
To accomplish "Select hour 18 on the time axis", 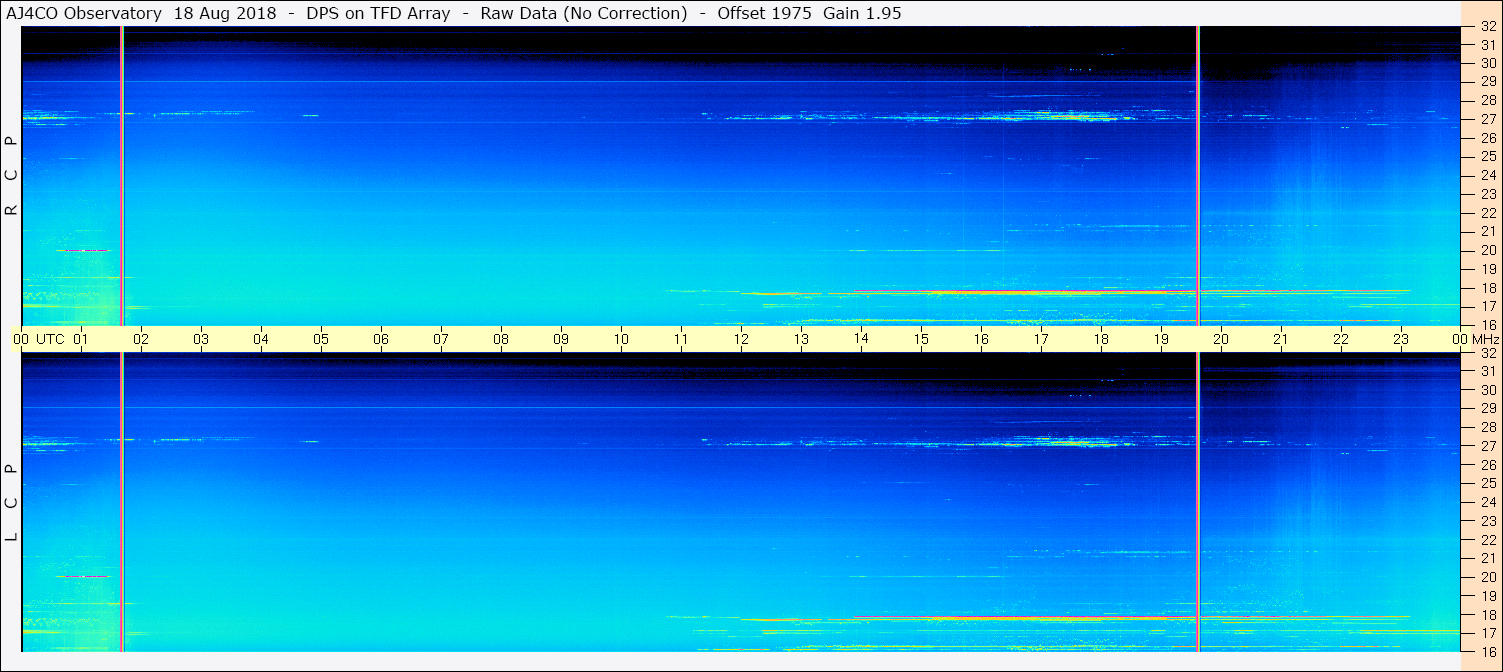I will click(x=1101, y=339).
